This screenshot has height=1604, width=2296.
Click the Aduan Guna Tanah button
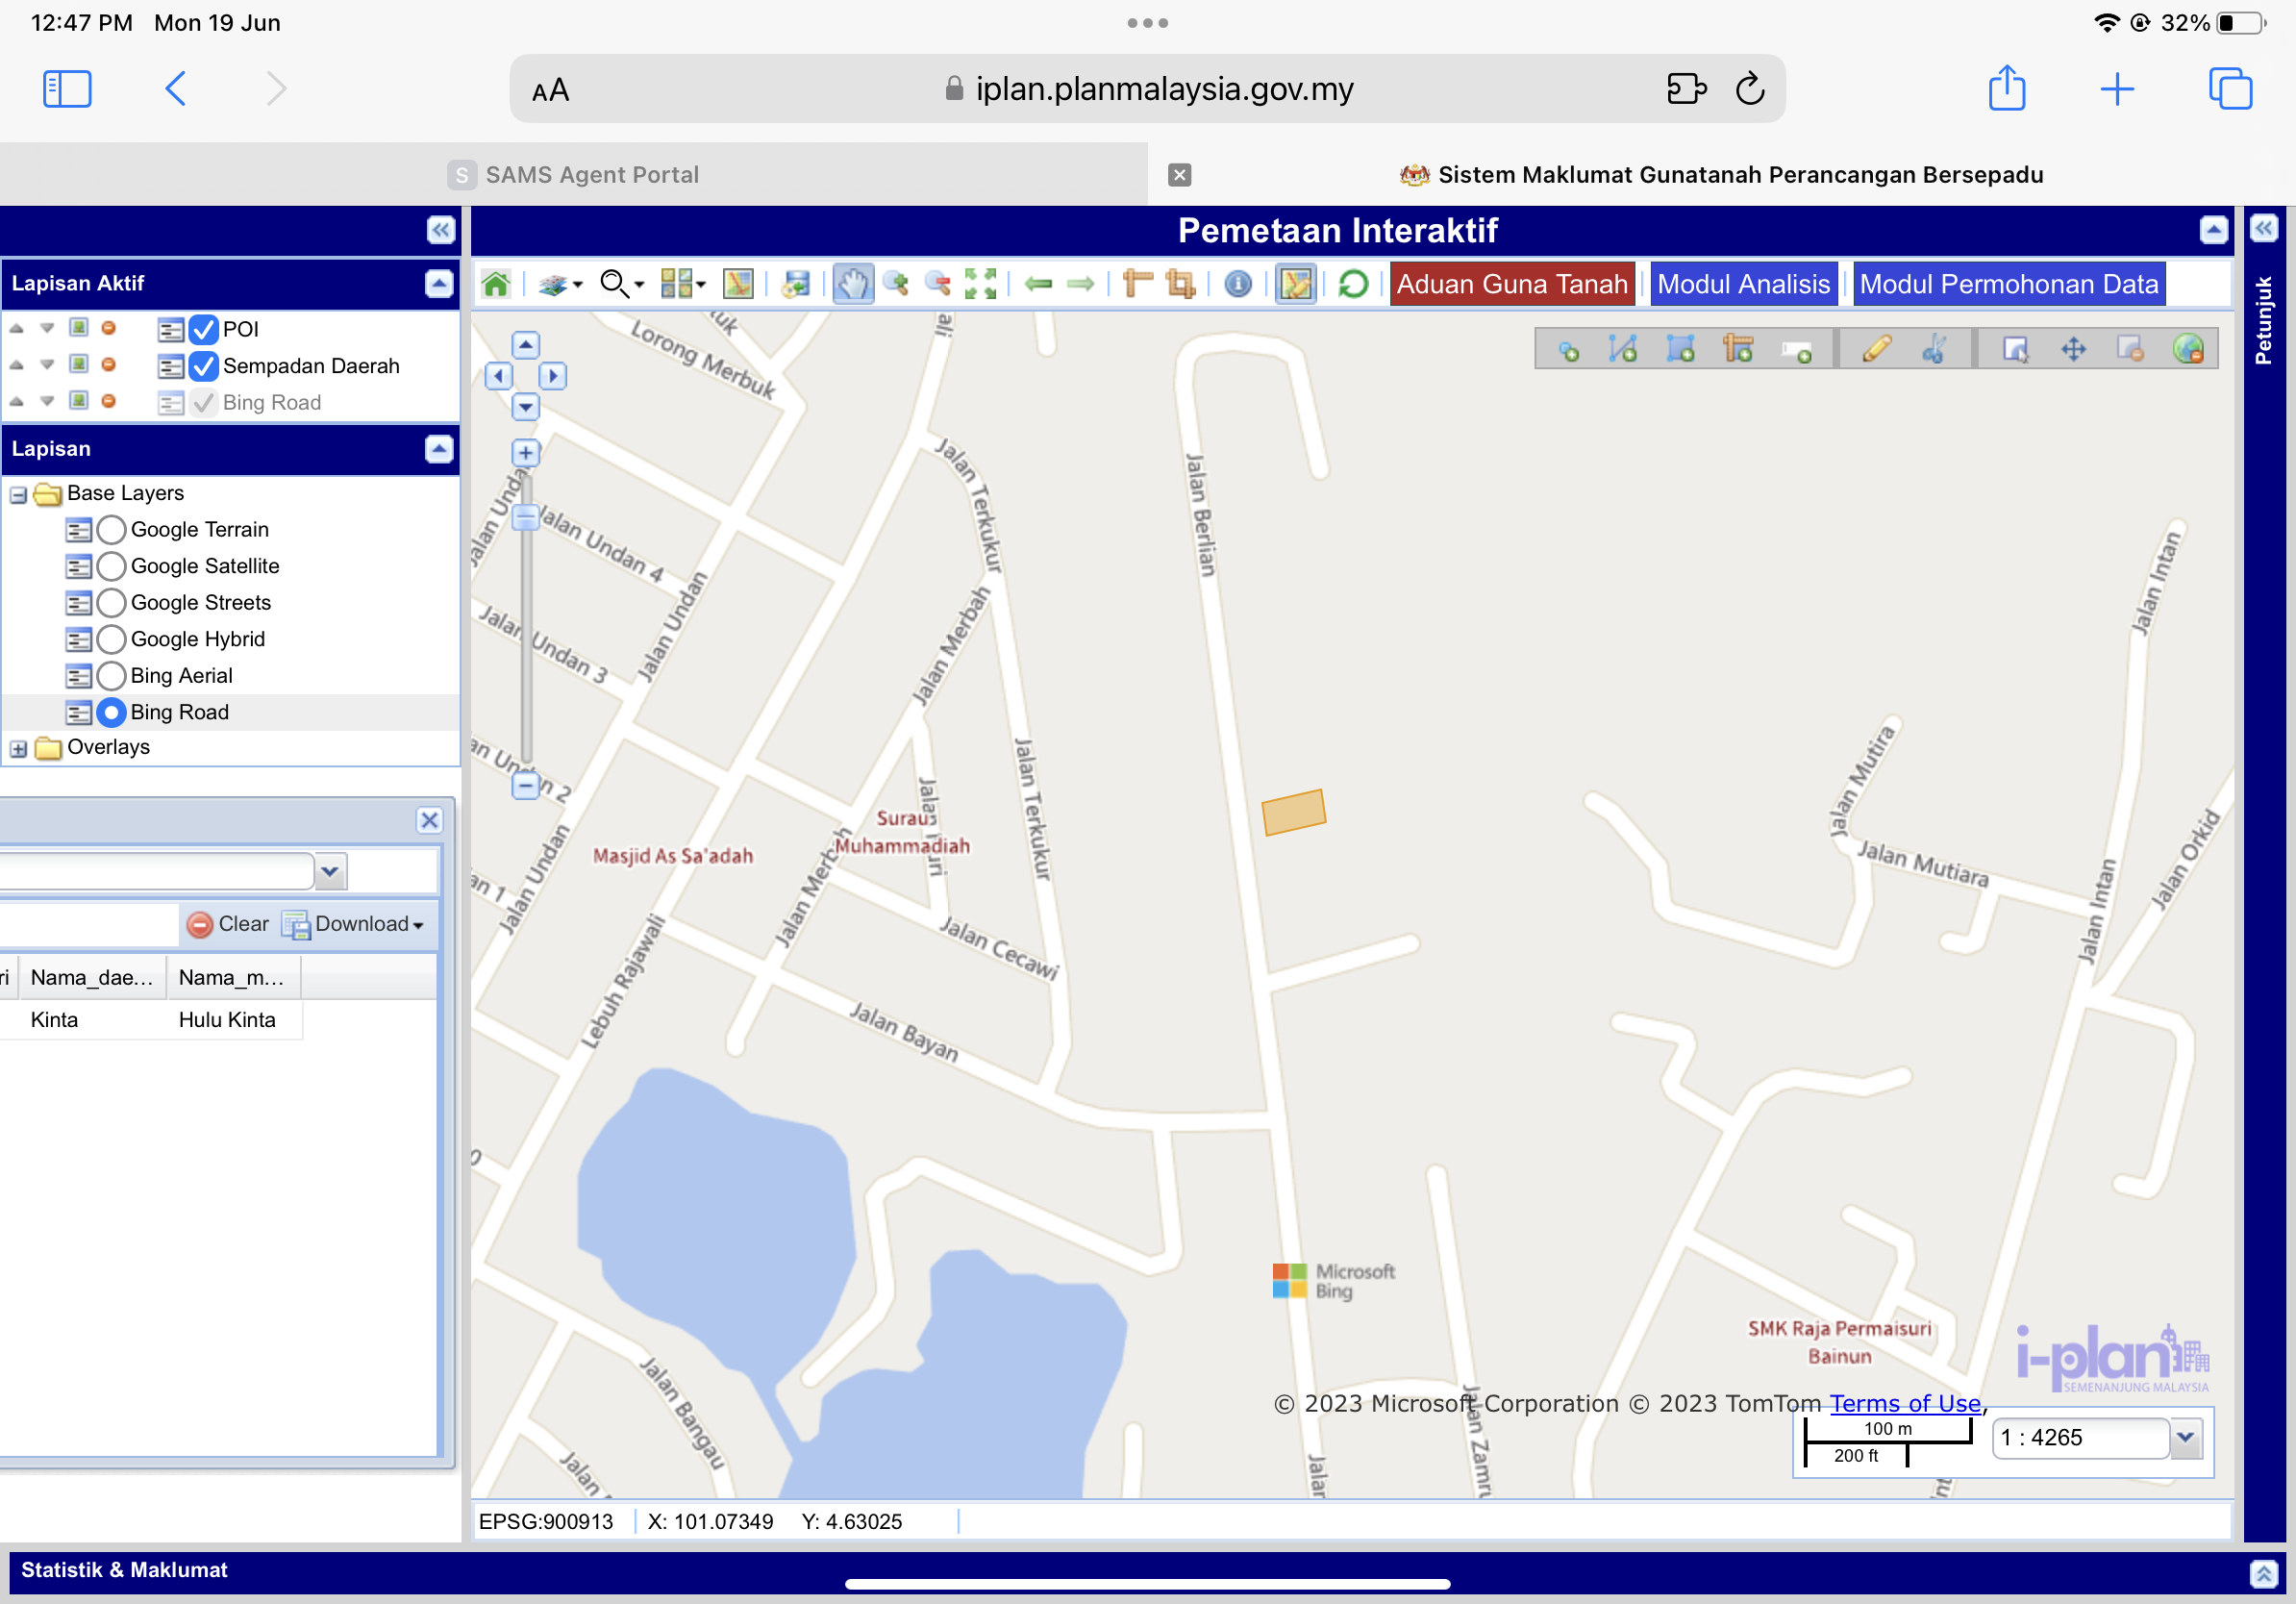[1511, 284]
